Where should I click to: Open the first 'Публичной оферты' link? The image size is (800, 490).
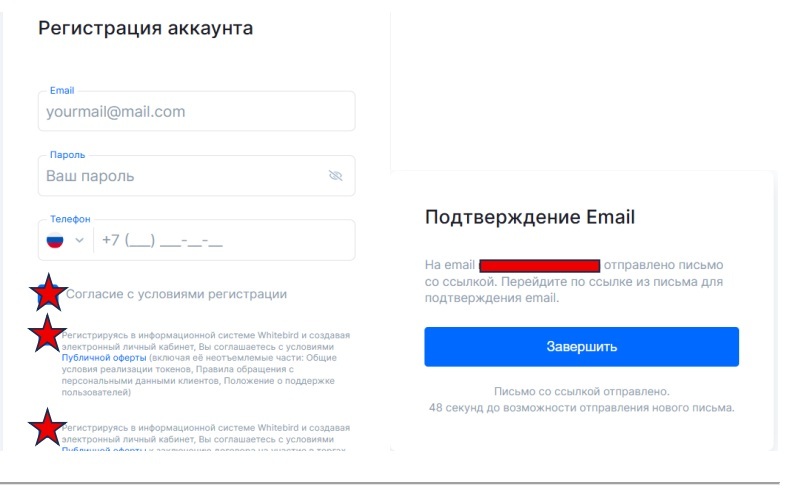click(104, 357)
